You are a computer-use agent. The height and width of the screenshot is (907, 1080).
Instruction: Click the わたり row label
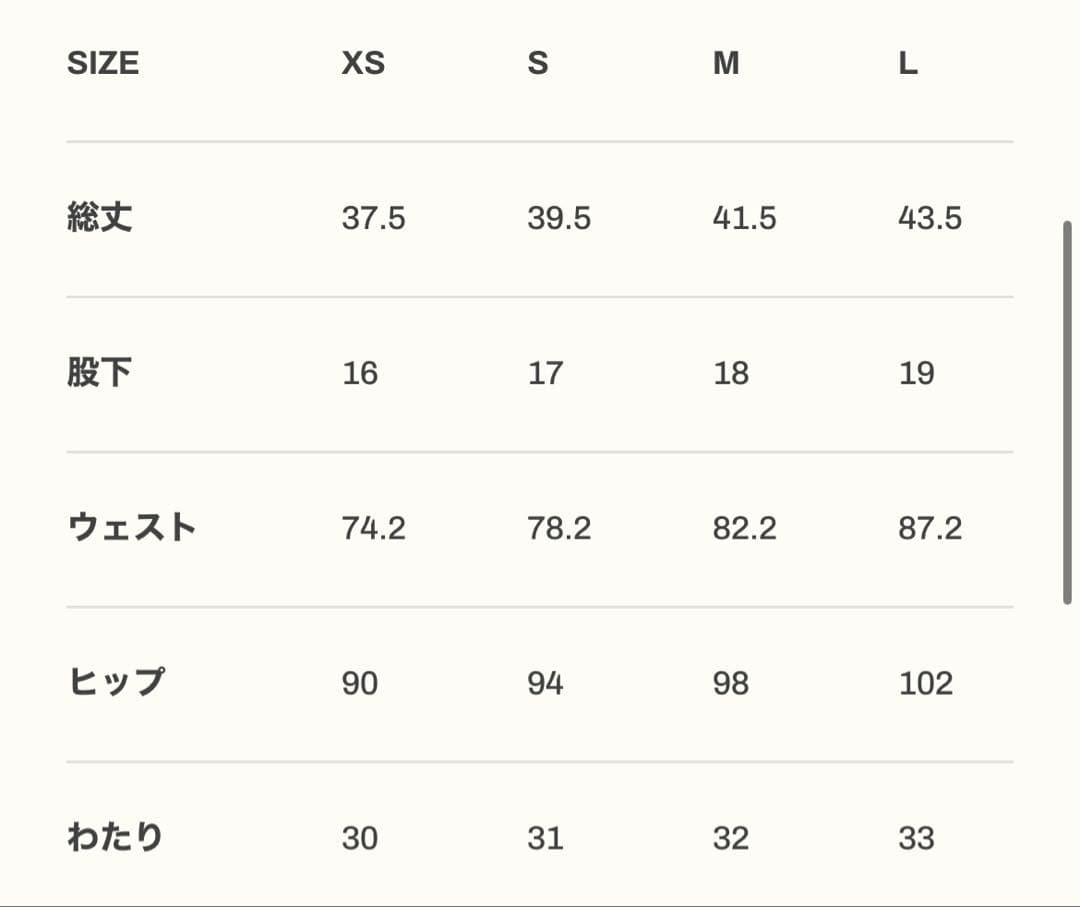tap(115, 838)
